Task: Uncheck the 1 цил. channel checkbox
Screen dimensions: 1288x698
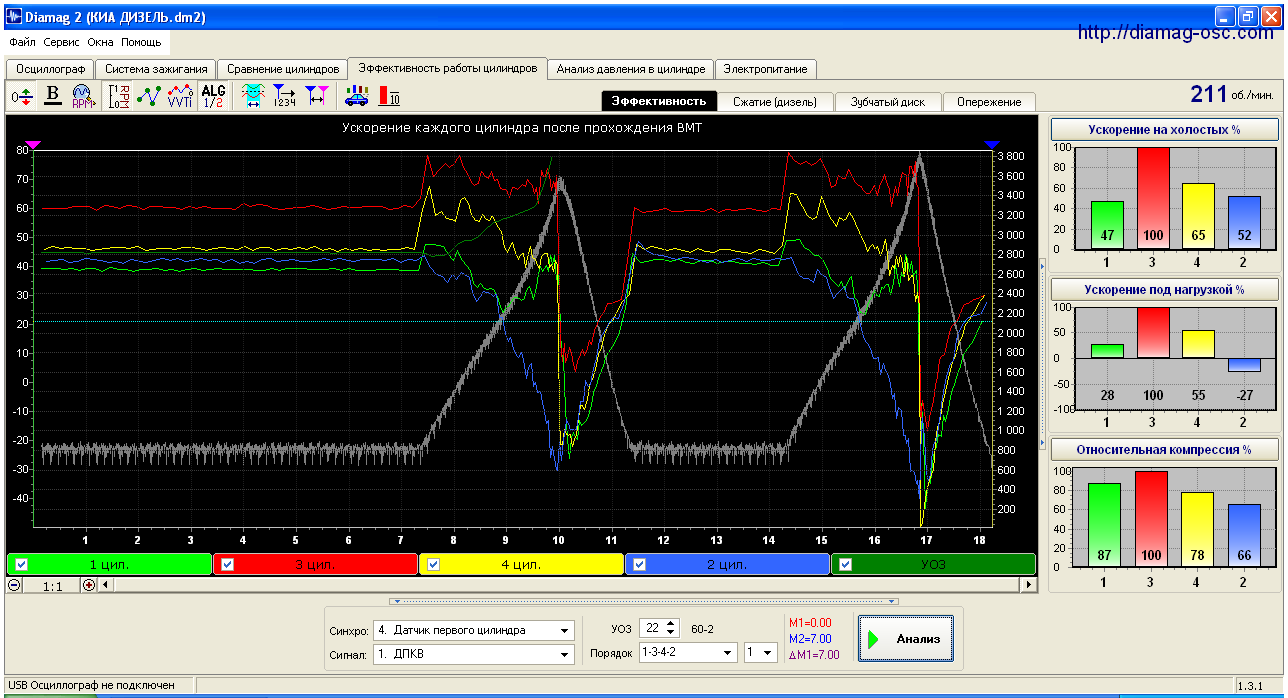Action: tap(21, 564)
